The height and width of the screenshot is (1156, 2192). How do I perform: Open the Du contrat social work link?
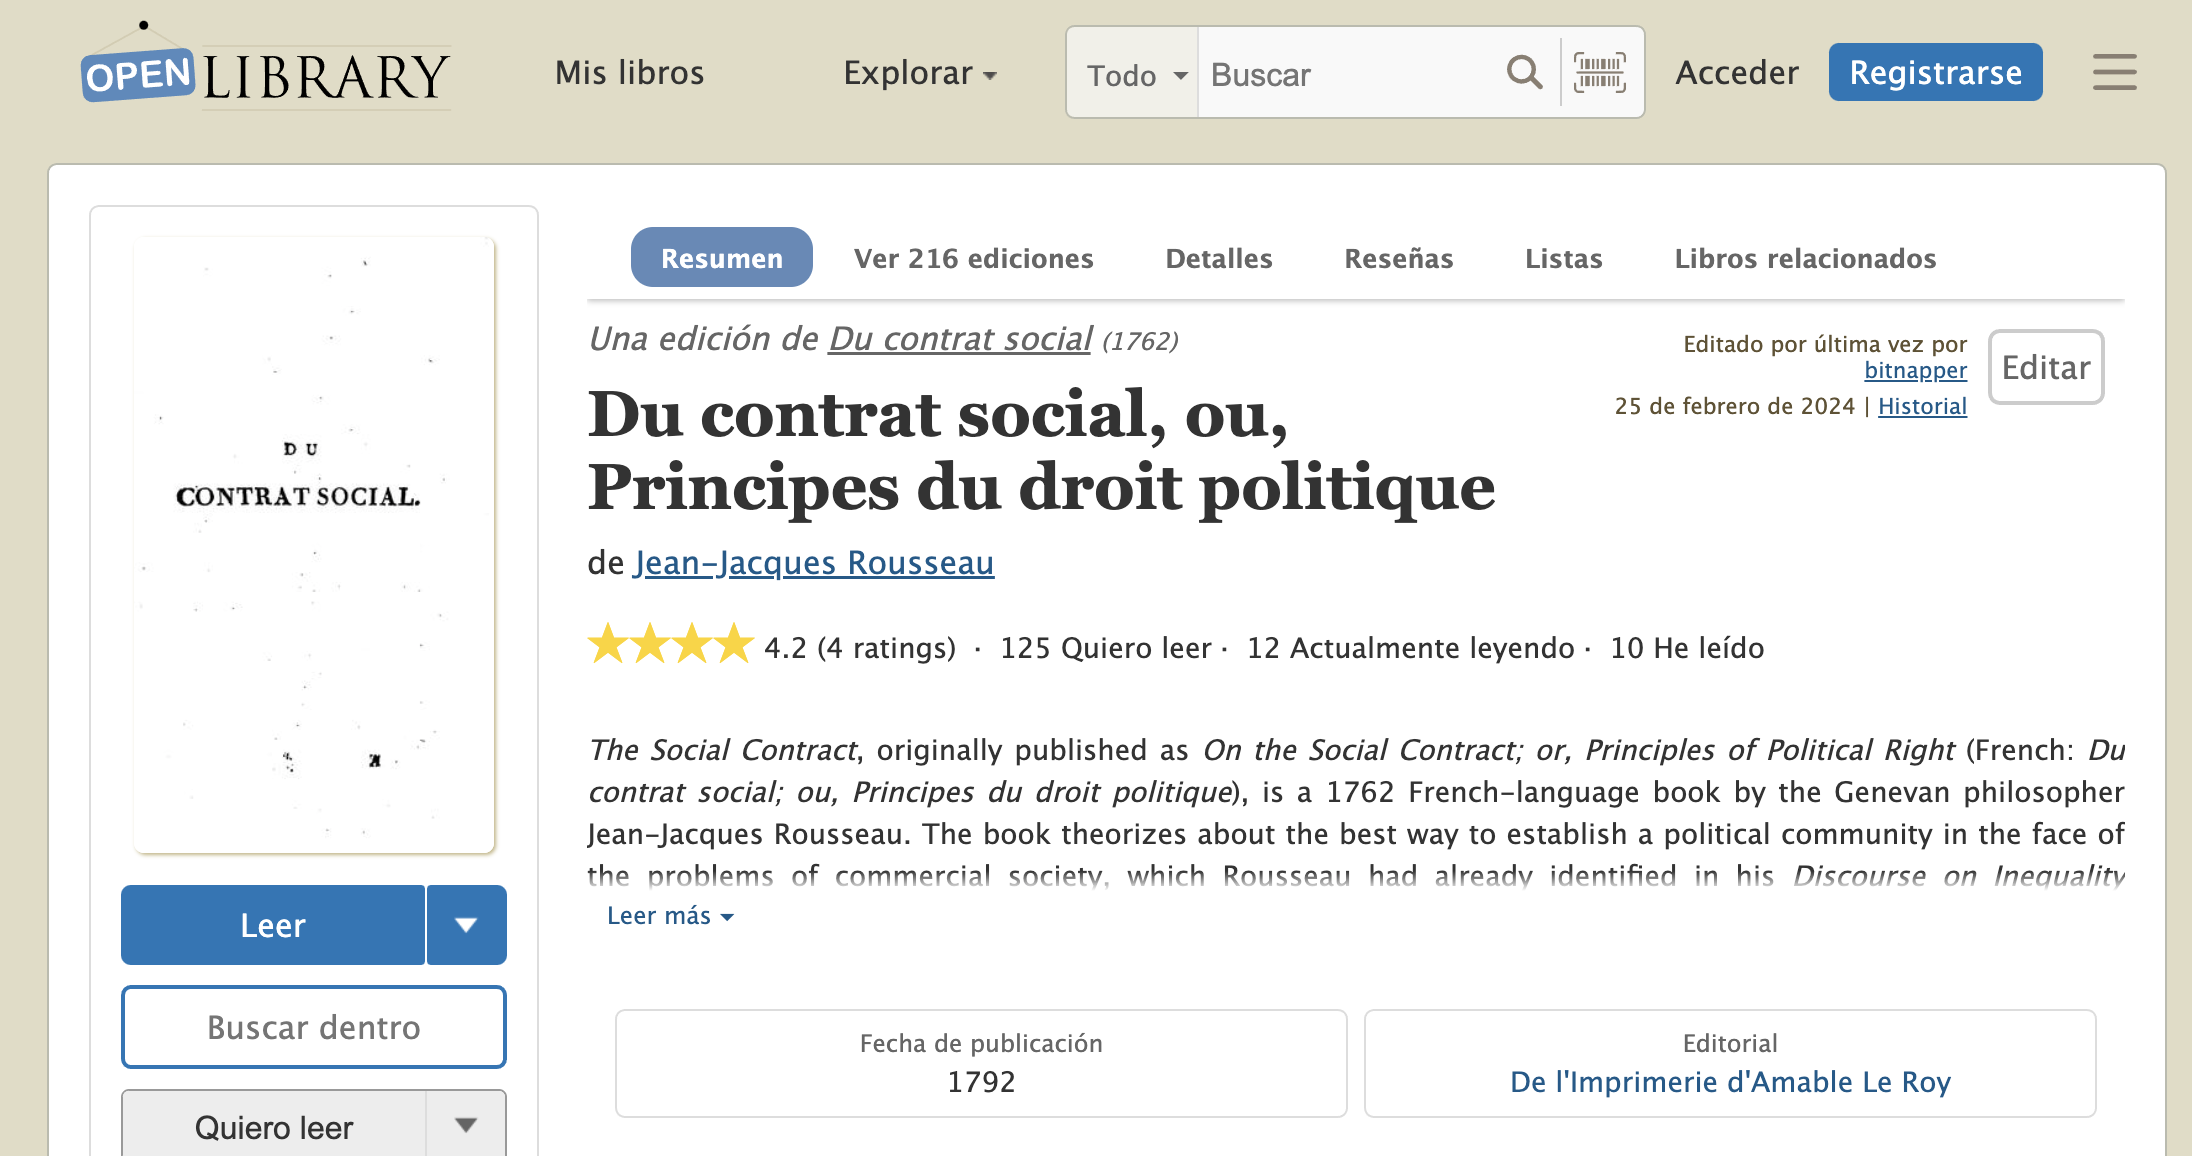pyautogui.click(x=961, y=339)
